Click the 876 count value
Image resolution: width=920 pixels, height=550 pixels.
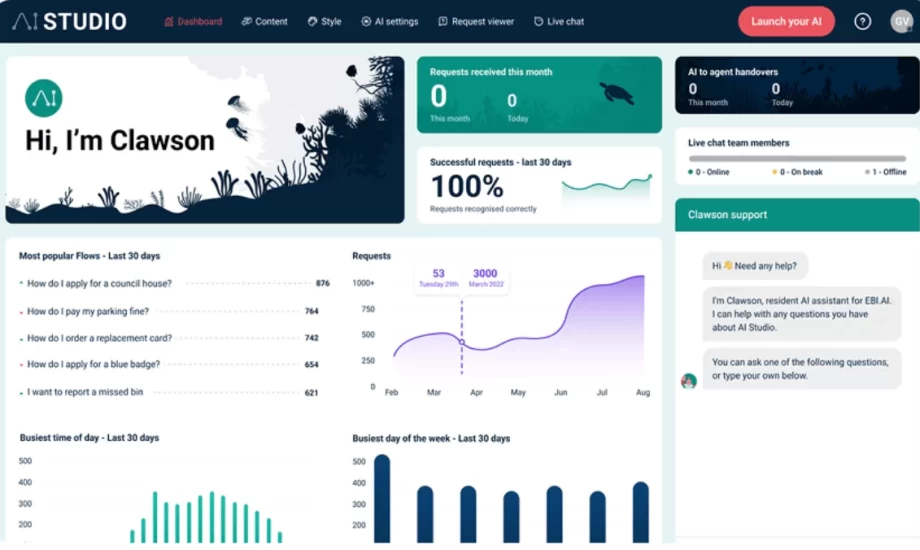[323, 284]
